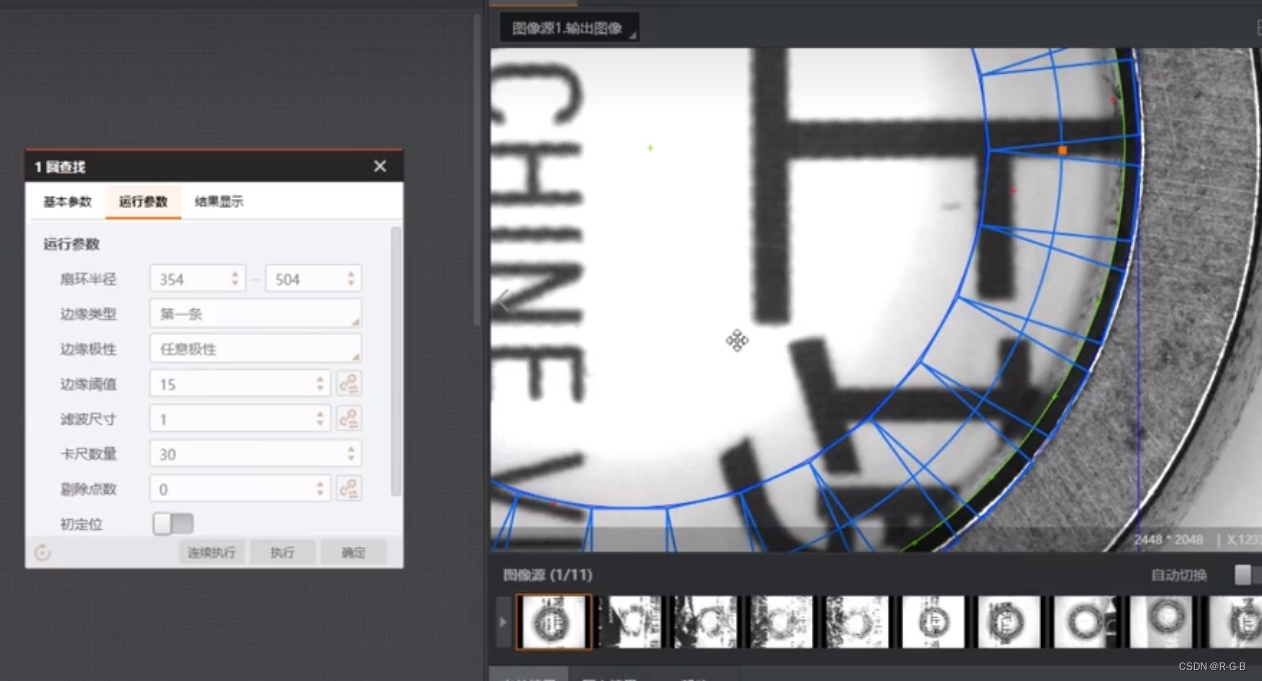Click the stepper arrows of the 504 field
This screenshot has width=1262, height=681.
(351, 279)
